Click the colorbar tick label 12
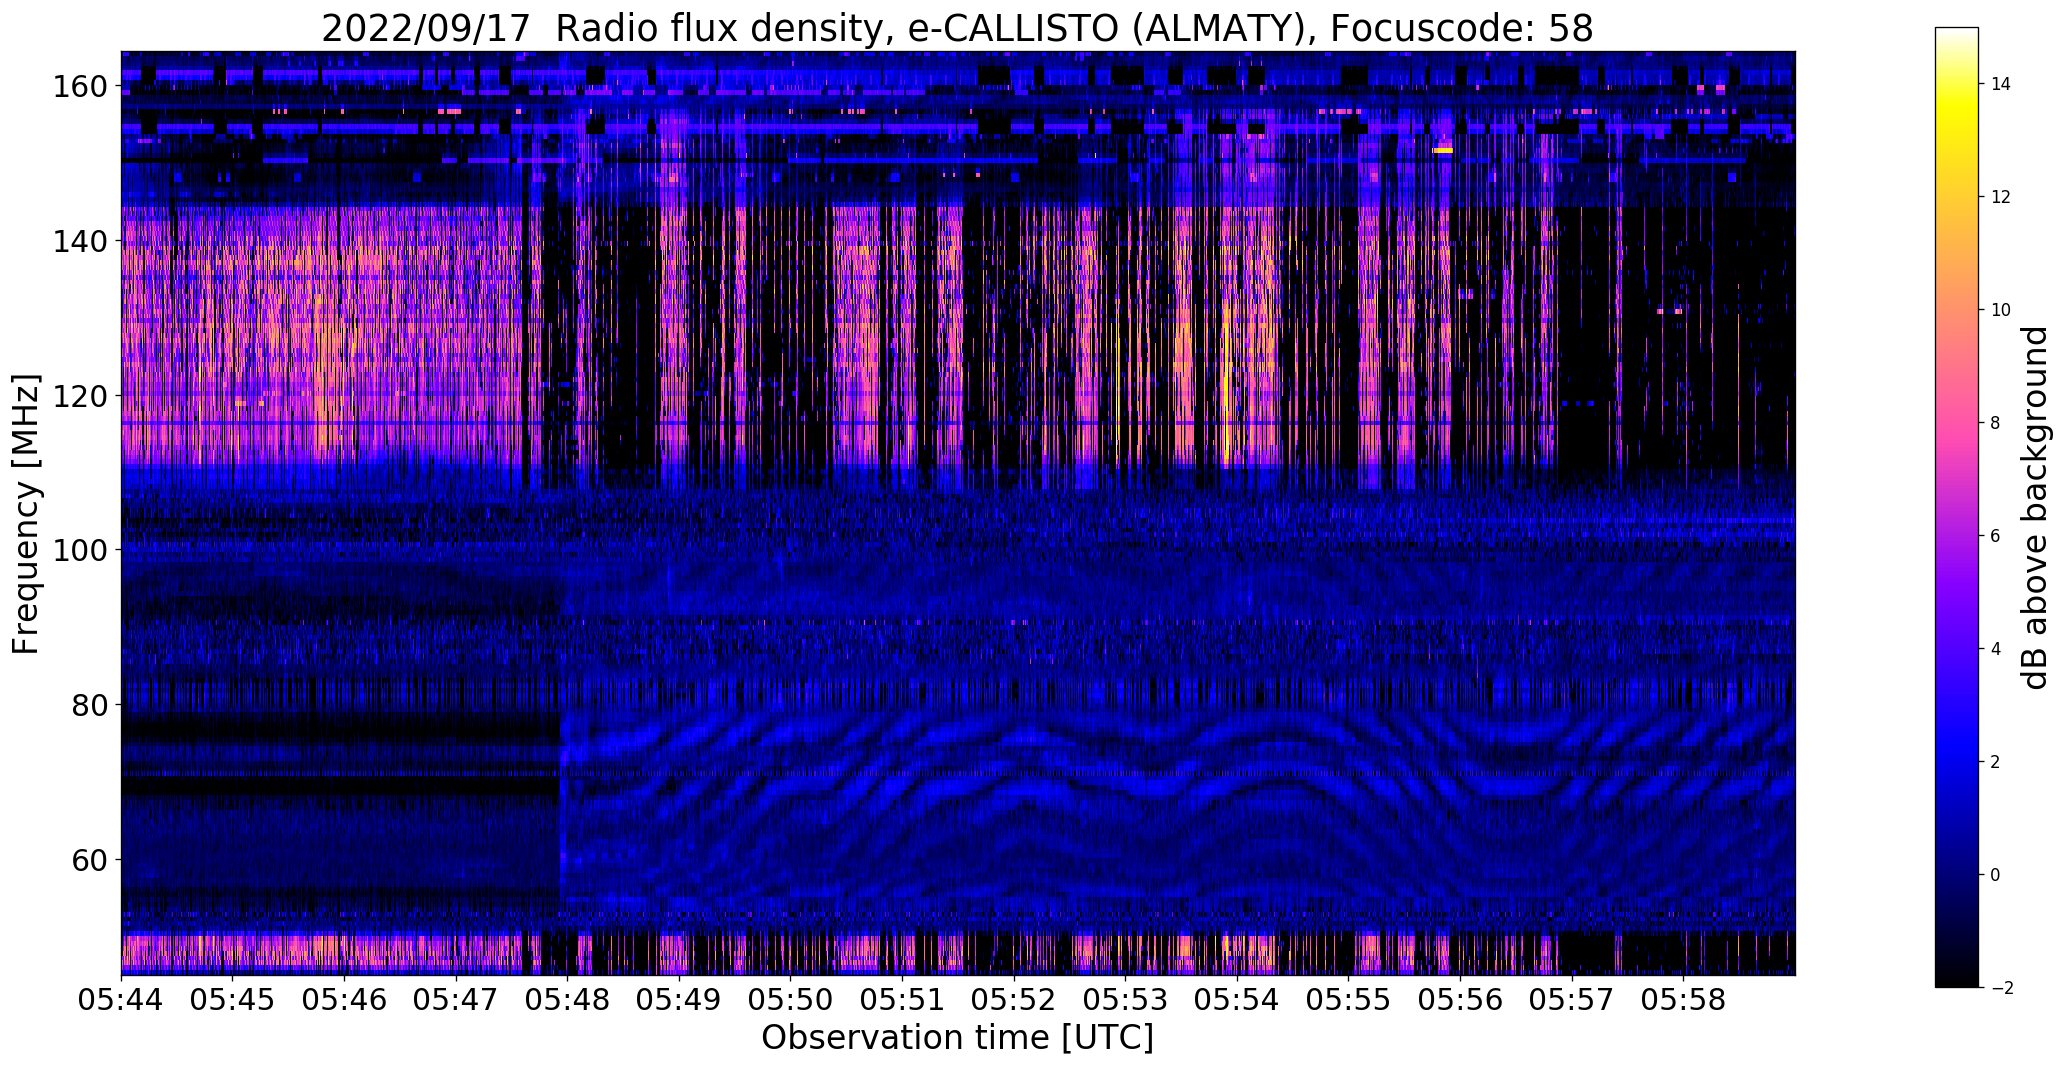This screenshot has height=1067, width=2066. pos(2001,197)
